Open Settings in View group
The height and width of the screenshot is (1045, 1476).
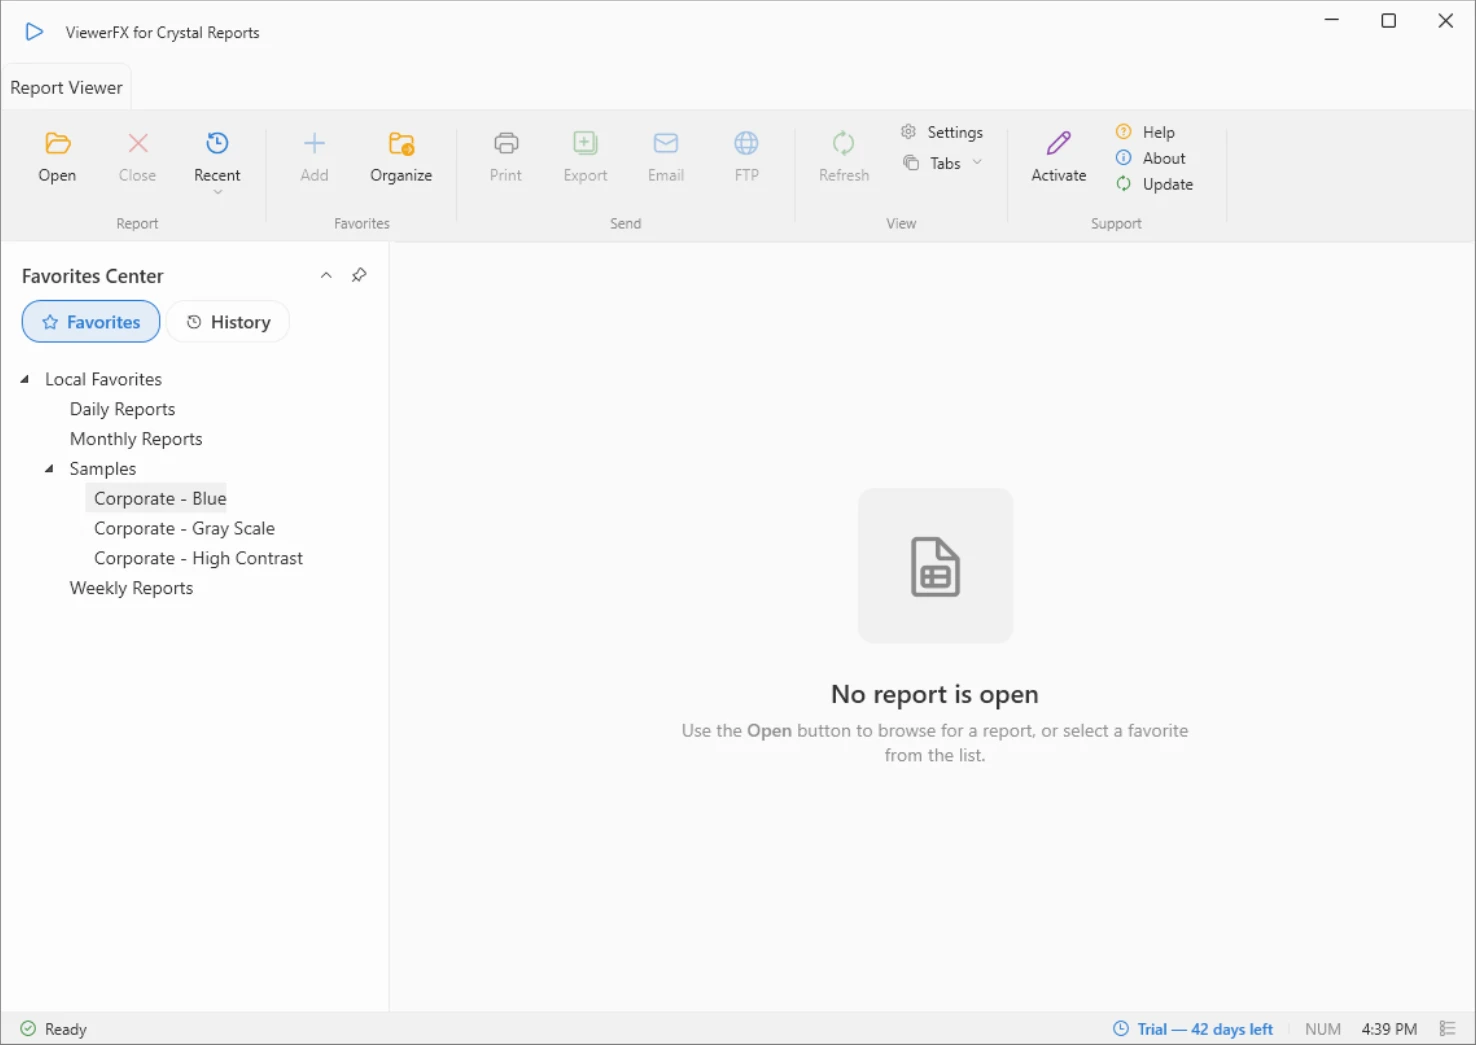point(942,132)
